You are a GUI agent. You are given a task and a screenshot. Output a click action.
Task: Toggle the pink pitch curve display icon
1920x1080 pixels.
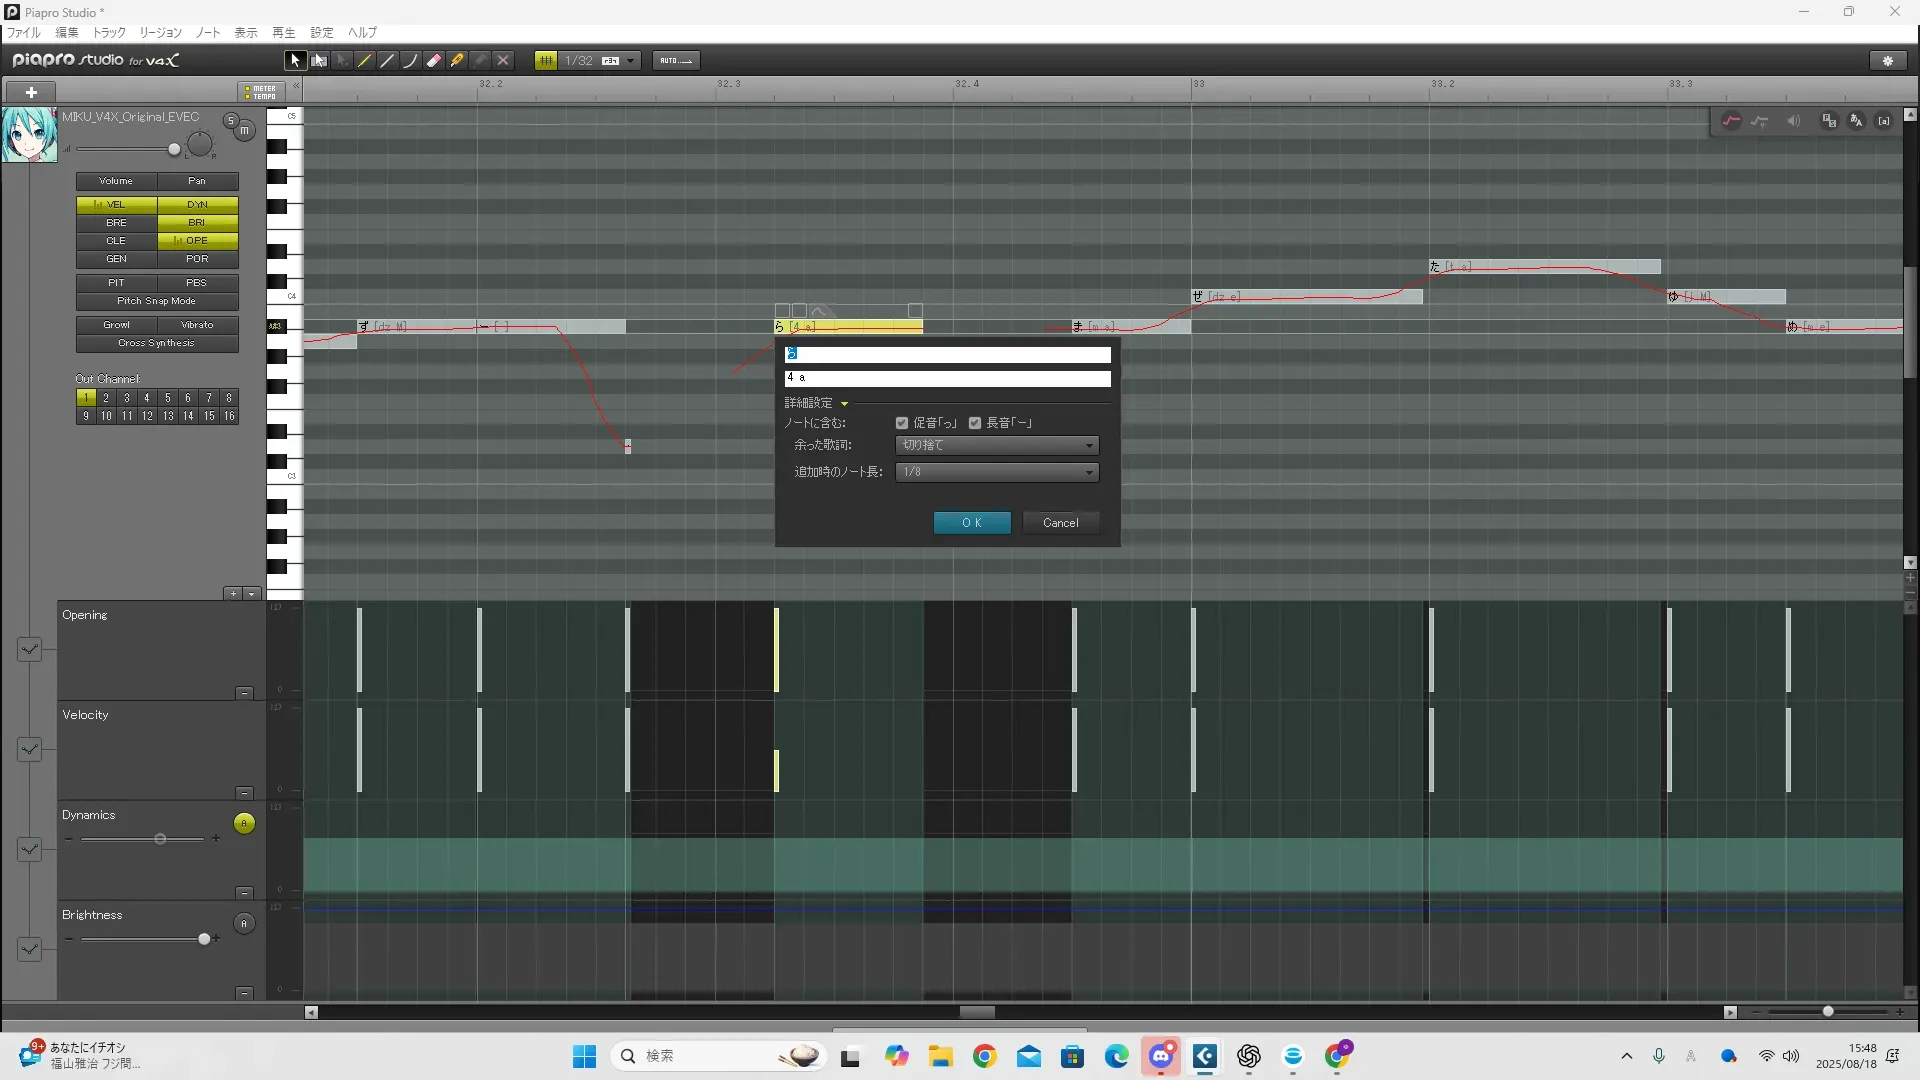[1731, 121]
